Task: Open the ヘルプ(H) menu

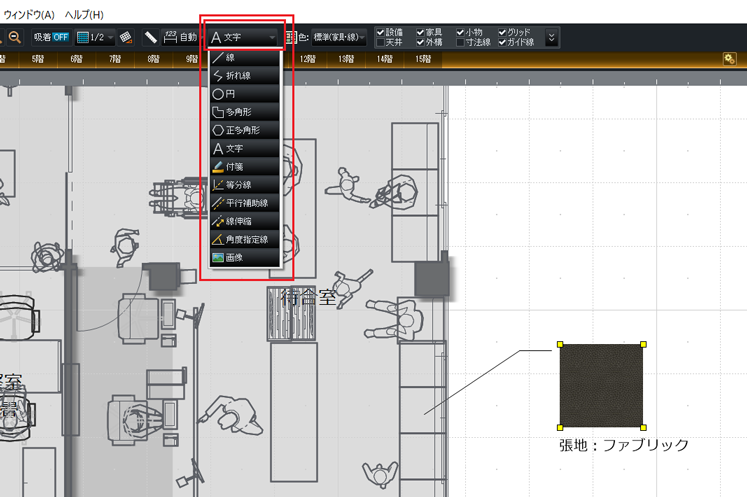Action: point(83,15)
